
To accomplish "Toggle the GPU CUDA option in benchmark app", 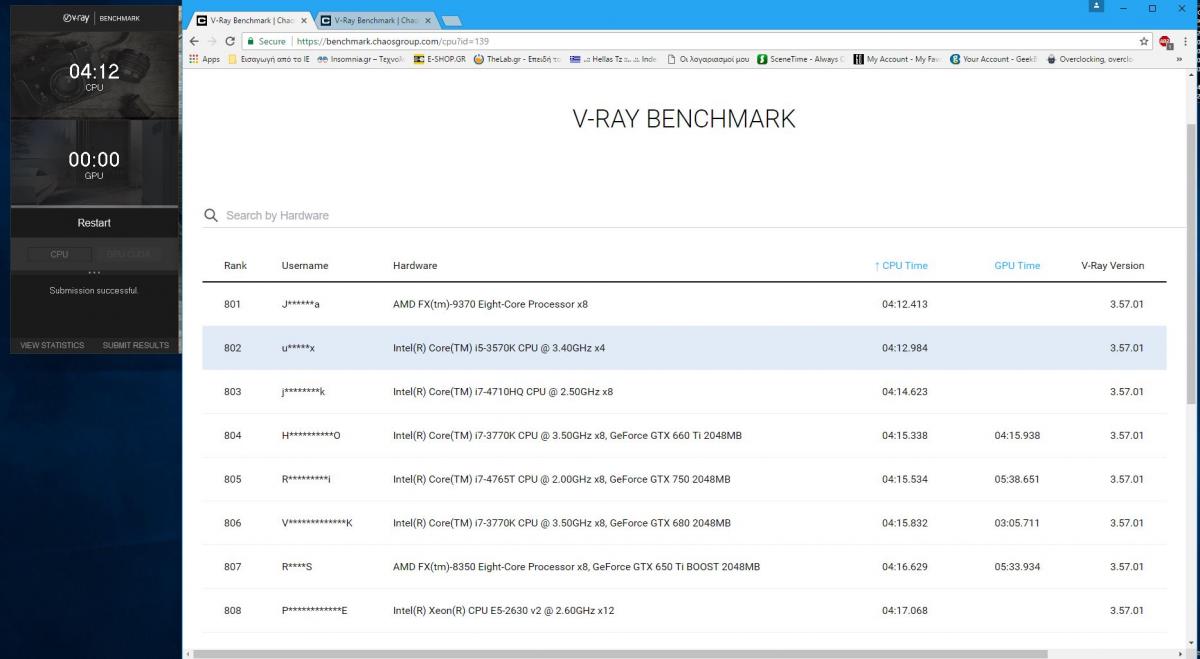I will [128, 255].
